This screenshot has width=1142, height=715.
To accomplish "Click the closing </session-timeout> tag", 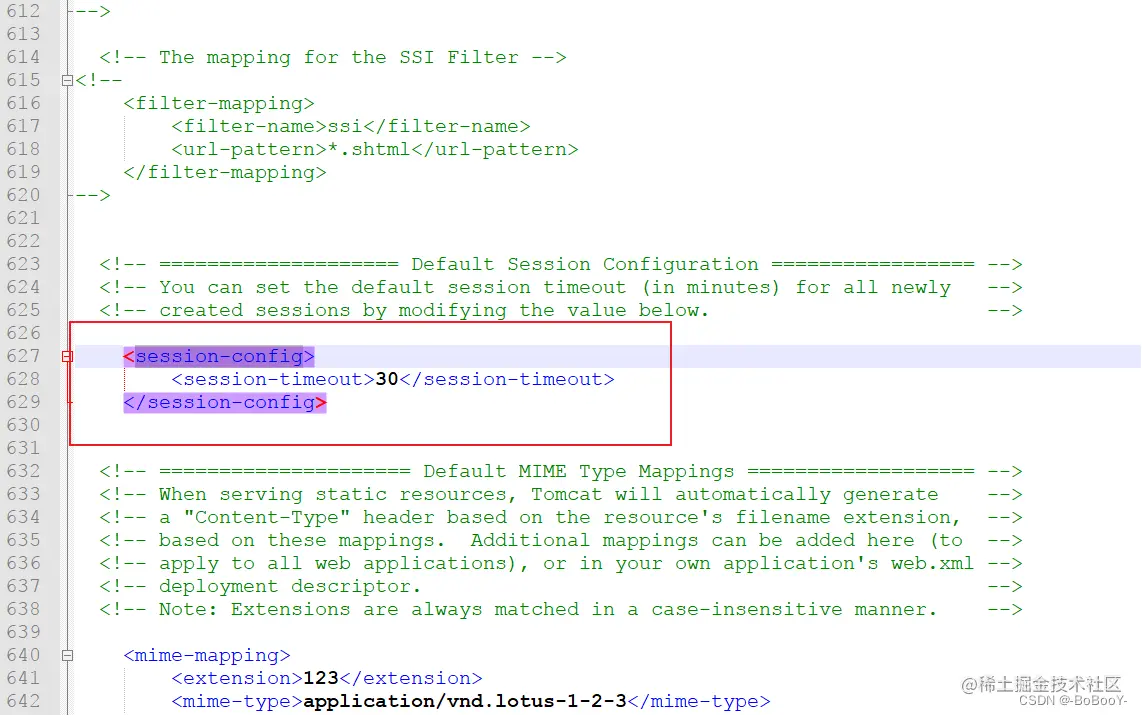I will point(507,379).
